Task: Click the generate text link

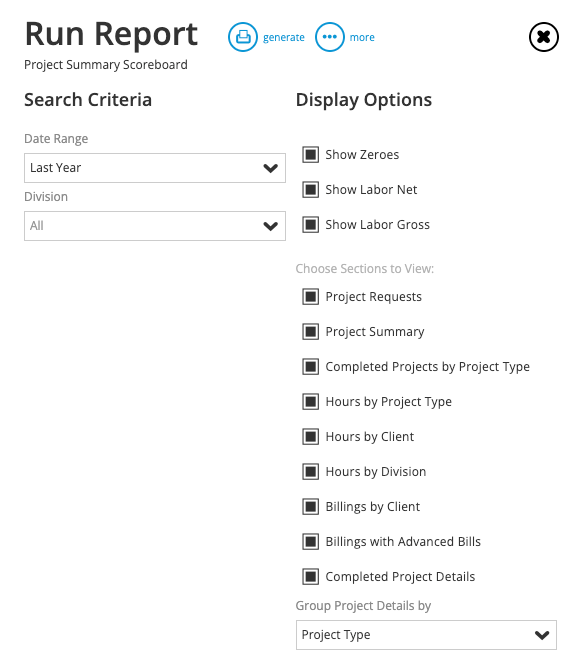Action: [284, 38]
